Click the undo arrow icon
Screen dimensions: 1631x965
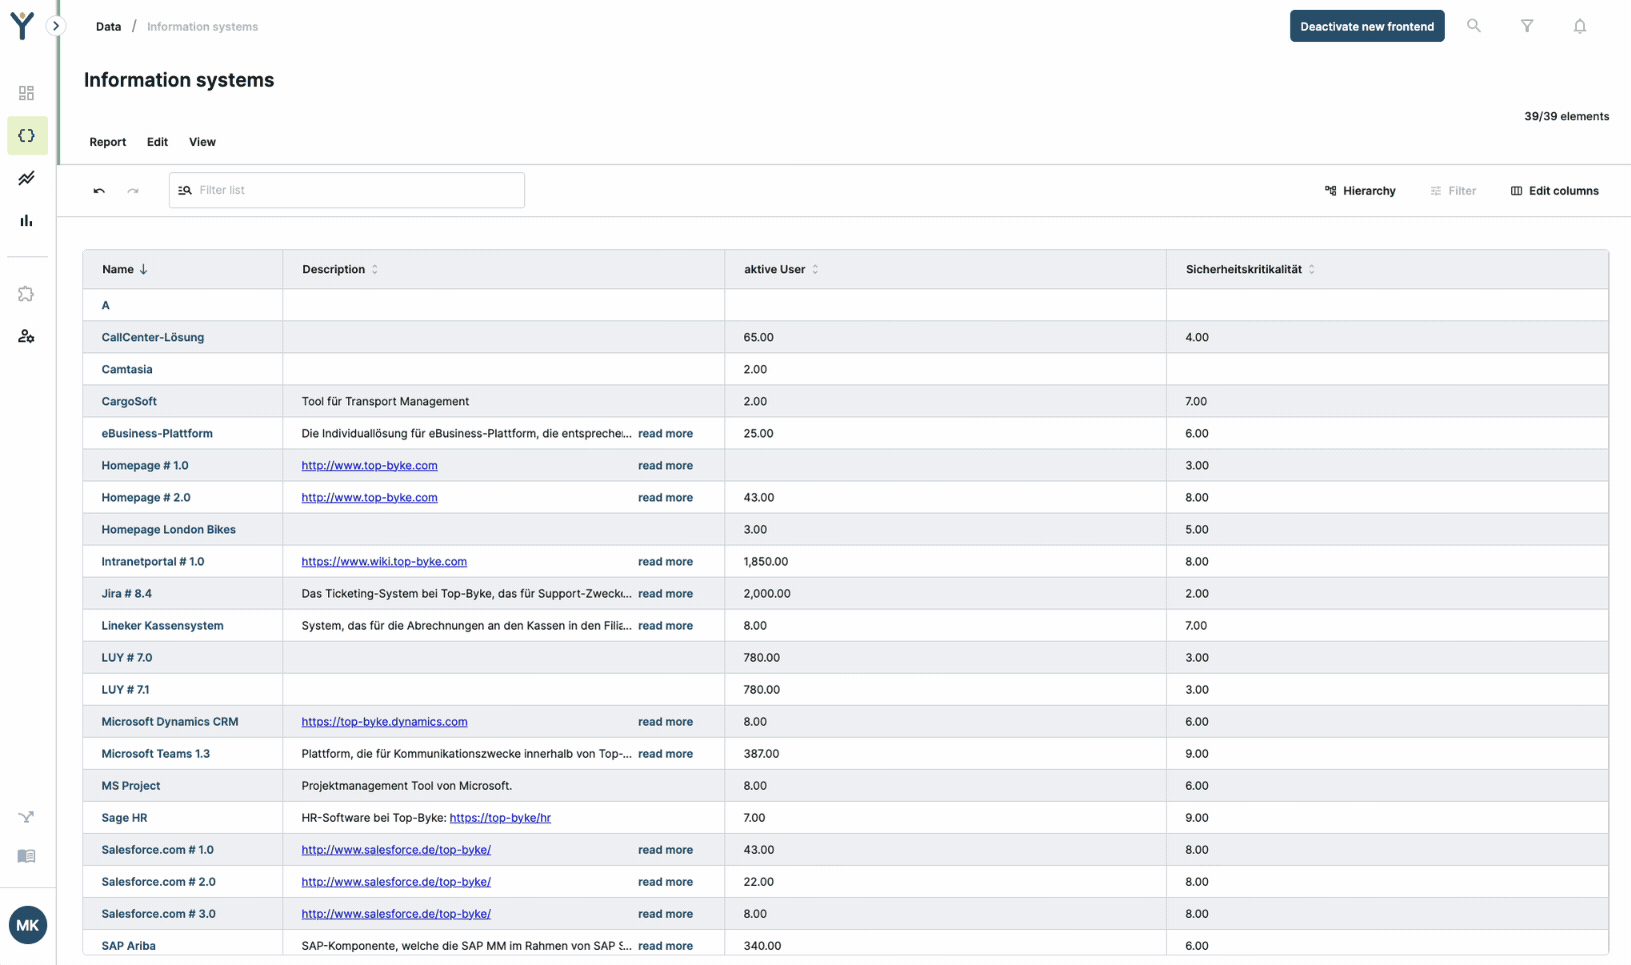point(99,190)
